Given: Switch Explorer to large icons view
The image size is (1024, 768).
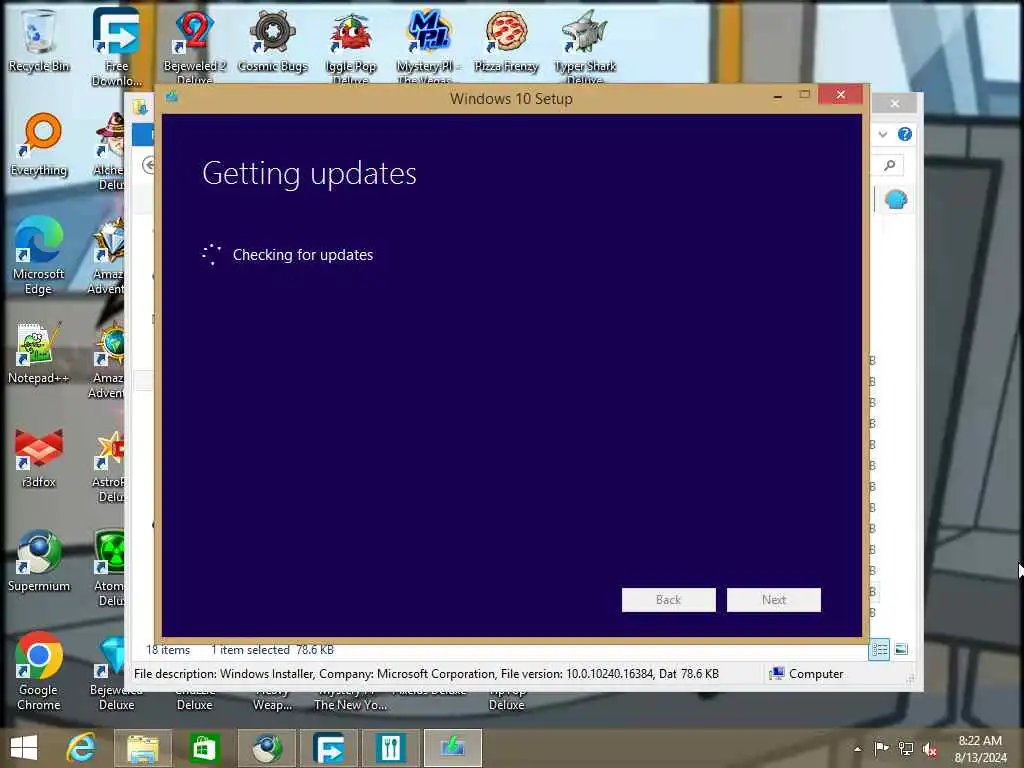Looking at the screenshot, I should click(901, 649).
